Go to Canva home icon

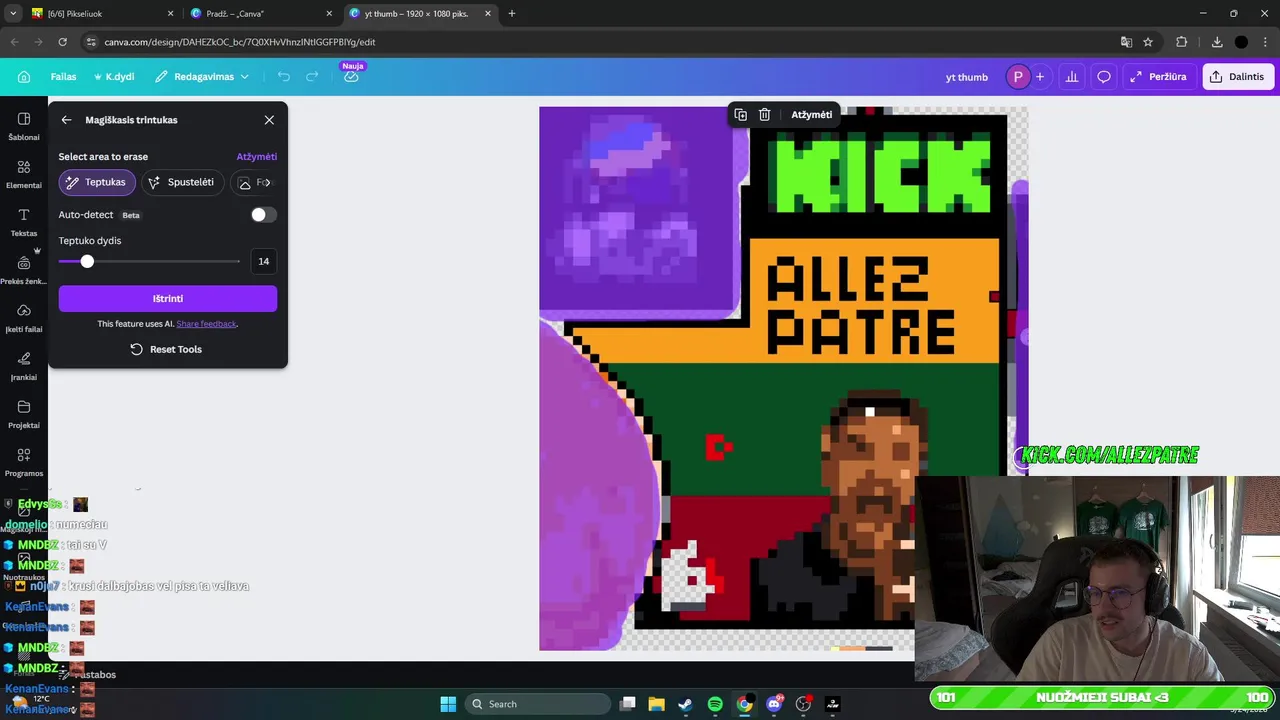(24, 77)
